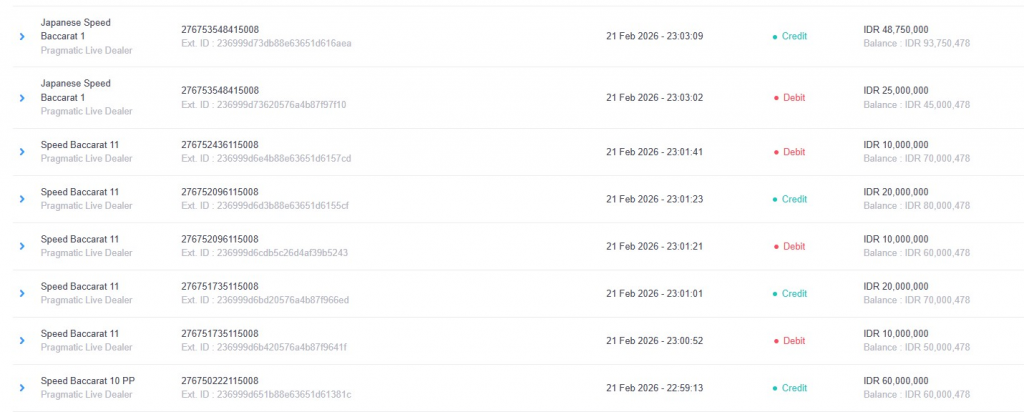
Task: Click the Debit status on IDR 25,000,000 row
Action: click(x=793, y=98)
